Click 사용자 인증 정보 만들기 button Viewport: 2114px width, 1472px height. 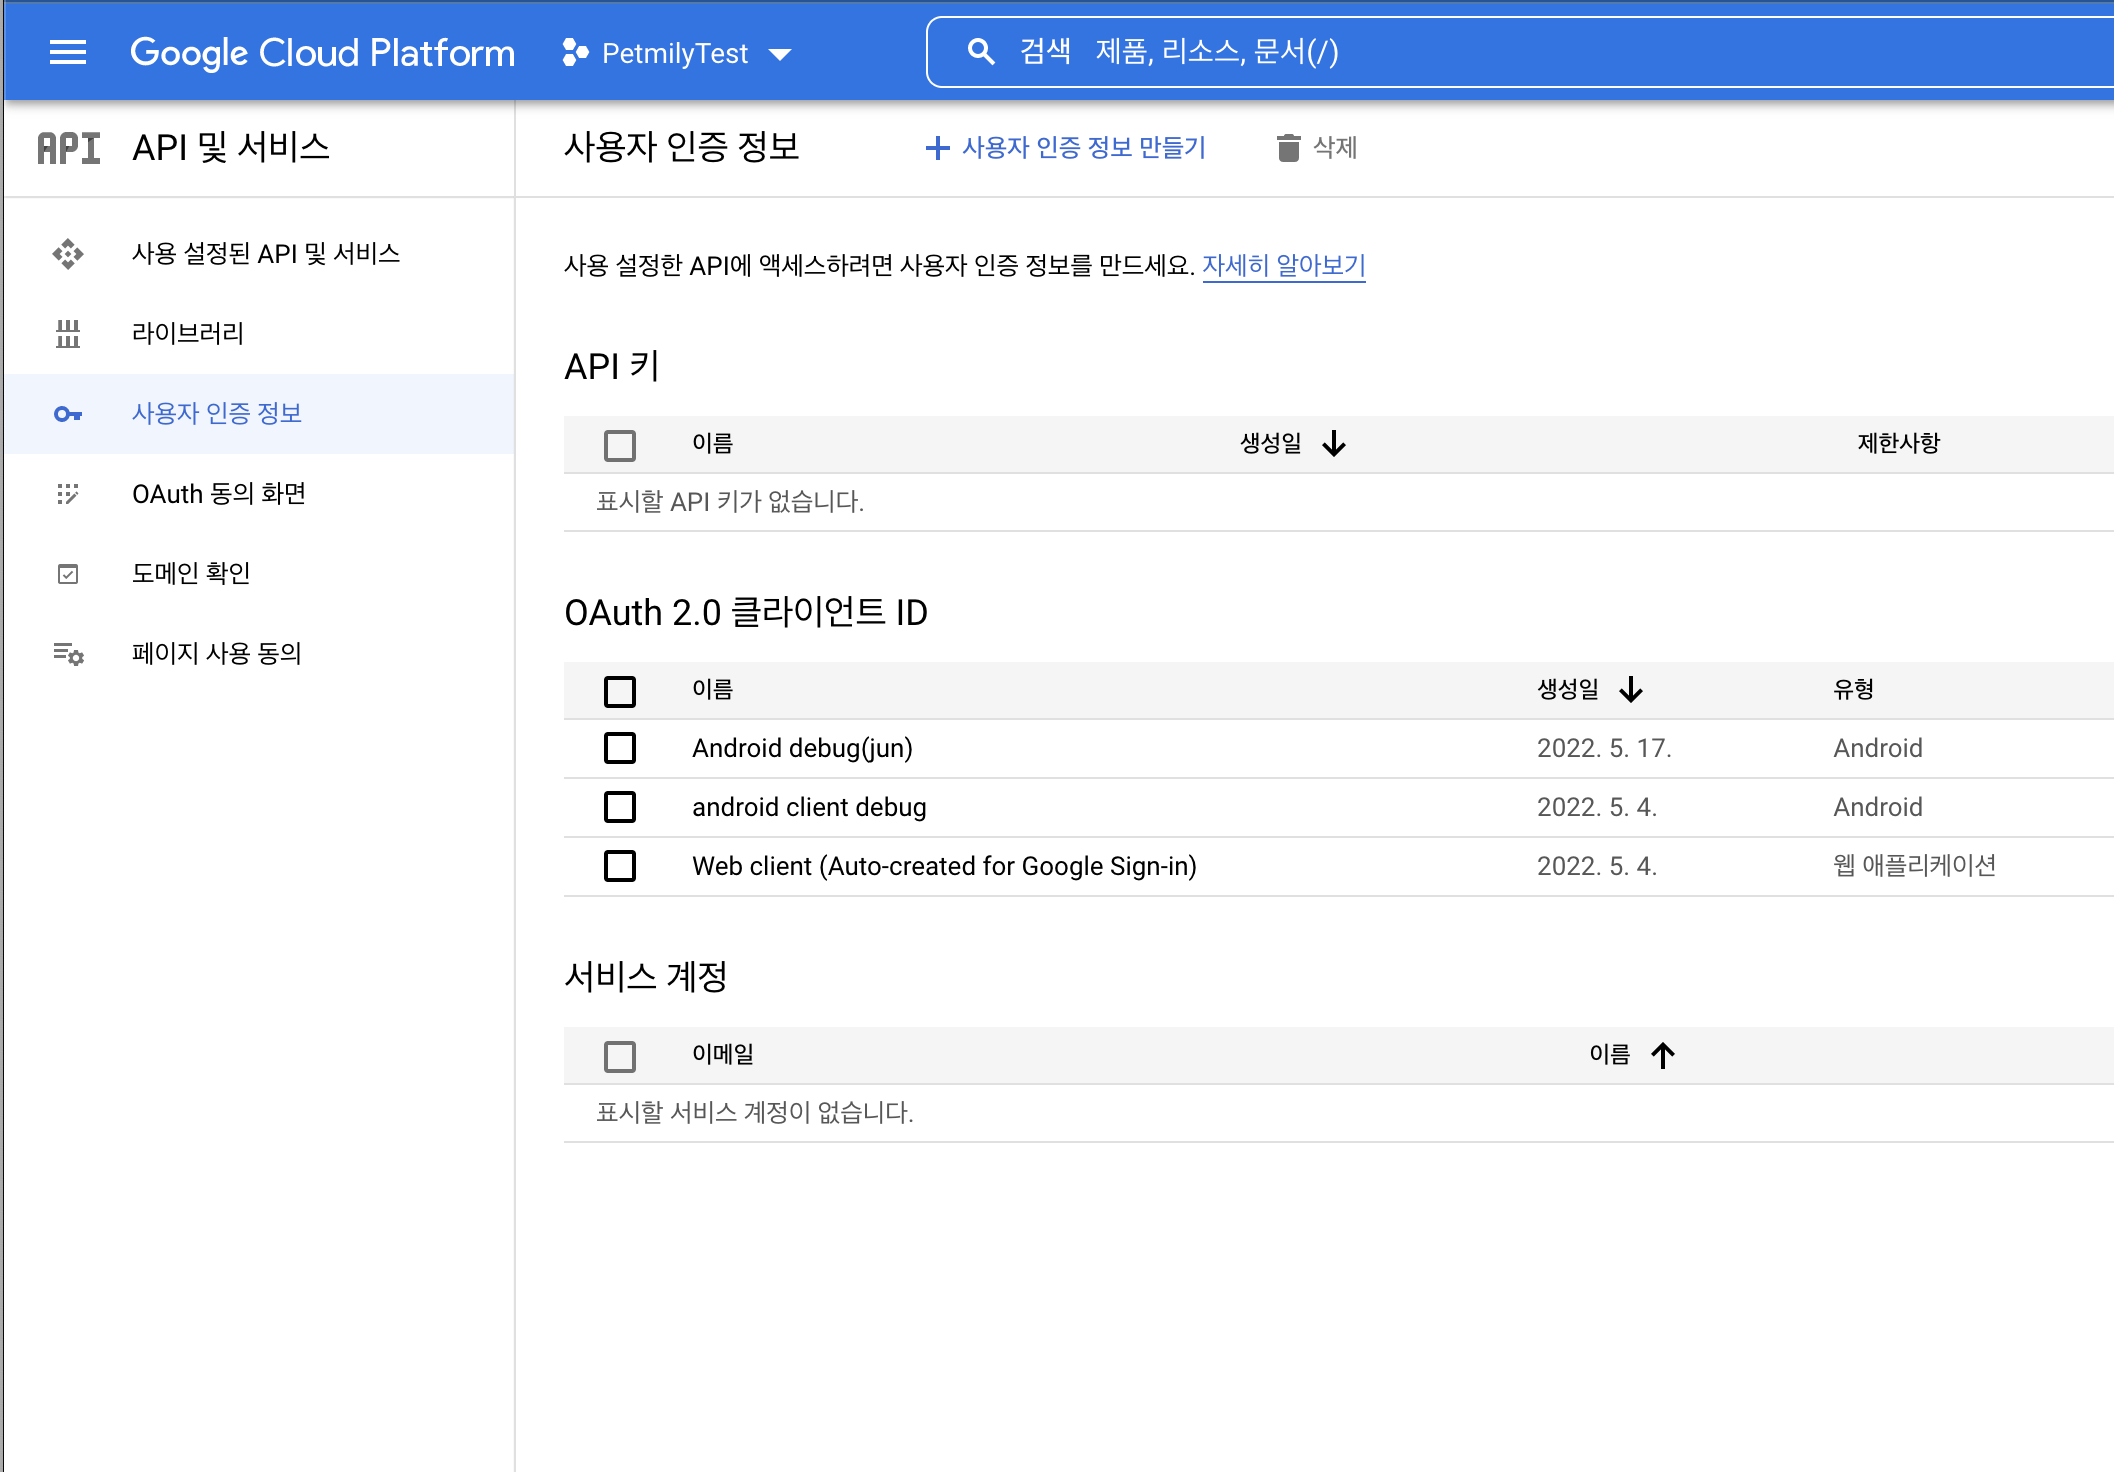(x=1066, y=148)
